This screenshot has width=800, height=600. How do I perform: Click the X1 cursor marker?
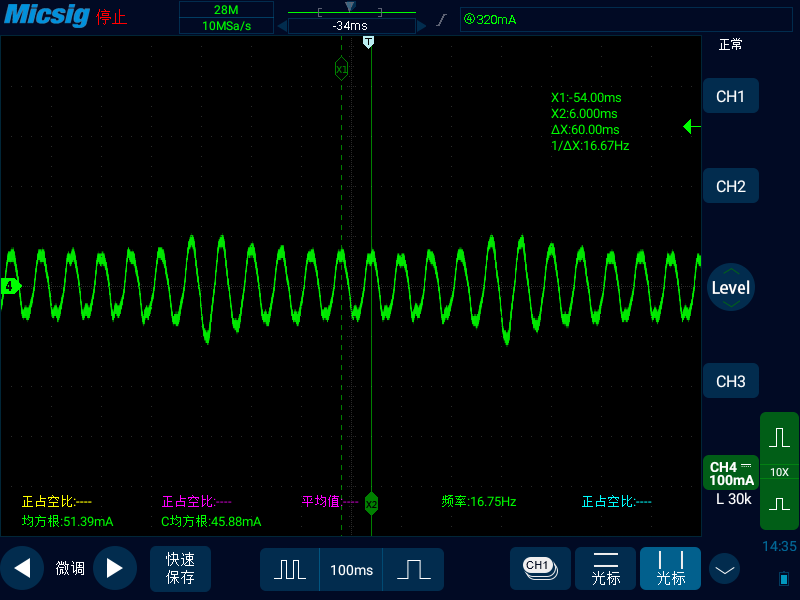[x=341, y=69]
